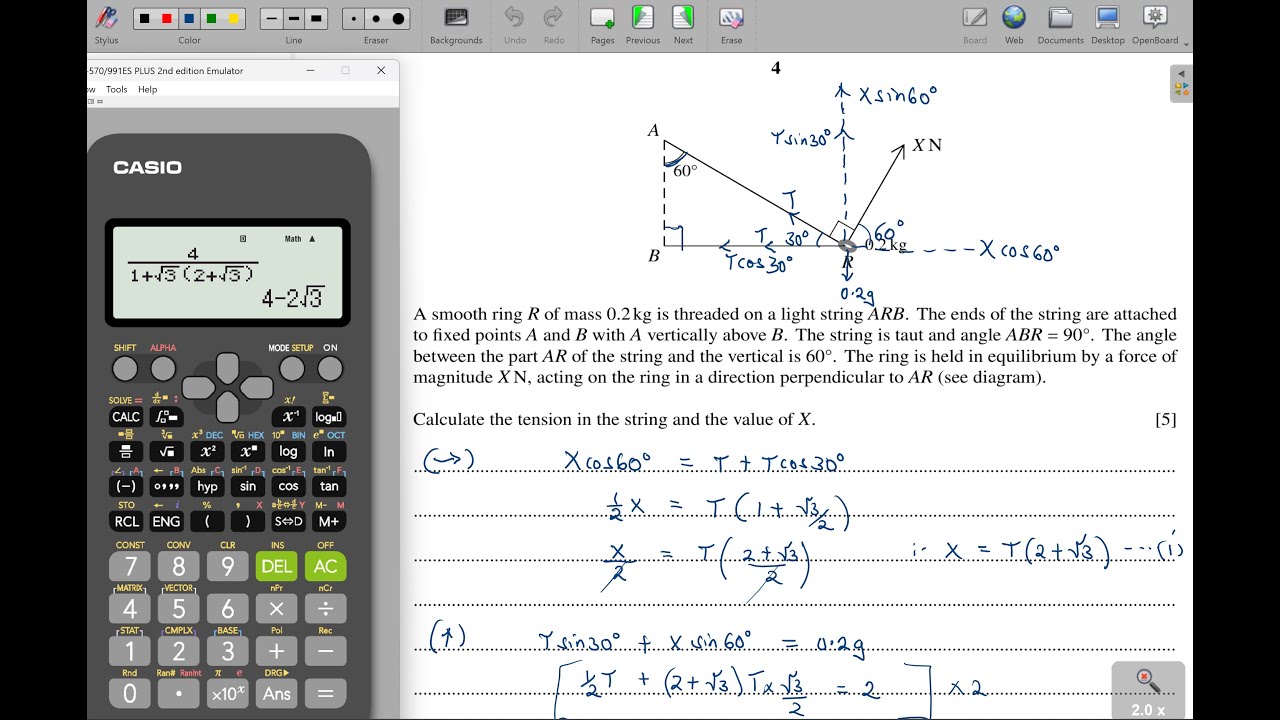Image resolution: width=1280 pixels, height=720 pixels.
Task: Click the integral key on calculator
Action: [x=166, y=417]
